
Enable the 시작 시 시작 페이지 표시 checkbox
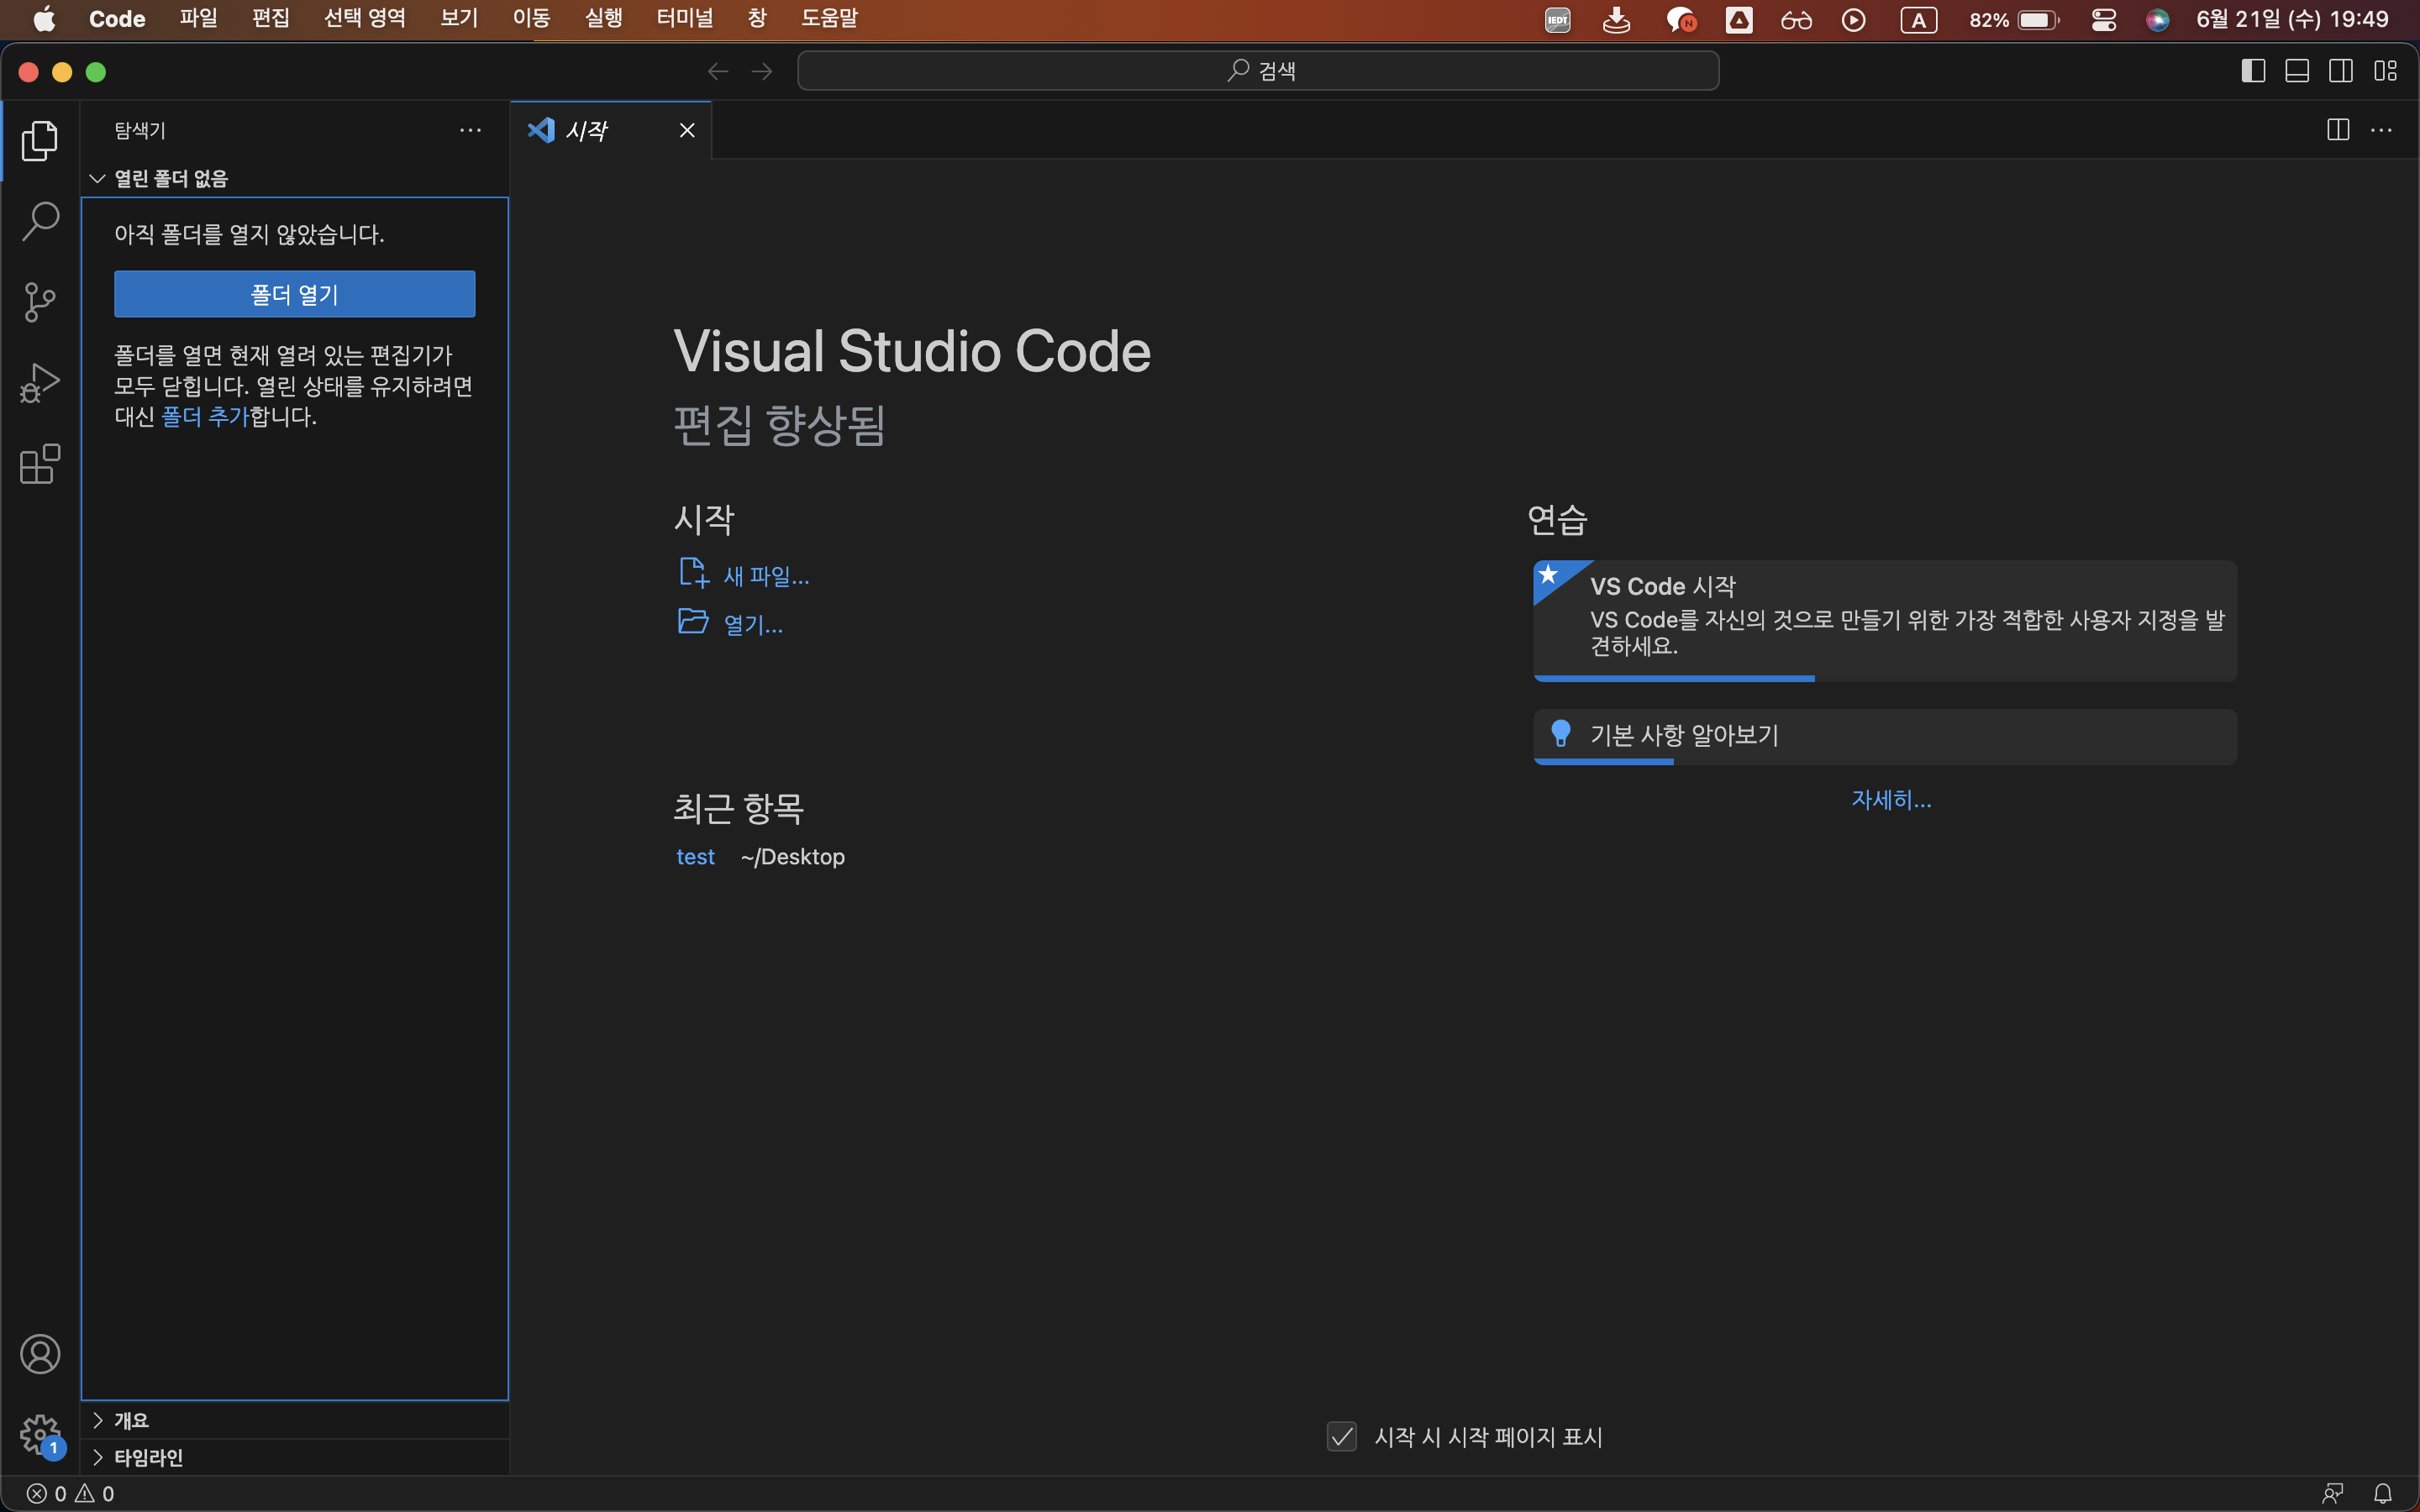pyautogui.click(x=1342, y=1437)
